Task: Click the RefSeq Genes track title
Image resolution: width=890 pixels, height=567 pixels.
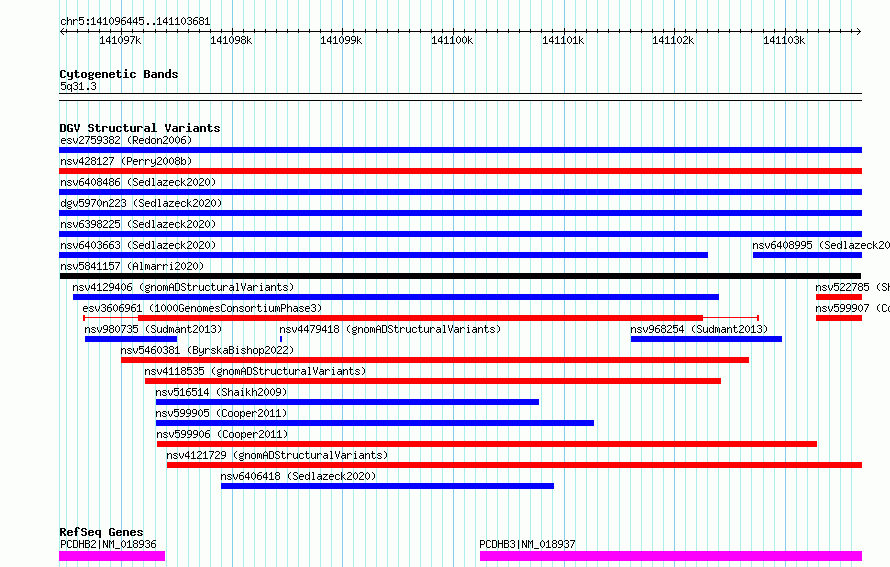Action: point(101,532)
